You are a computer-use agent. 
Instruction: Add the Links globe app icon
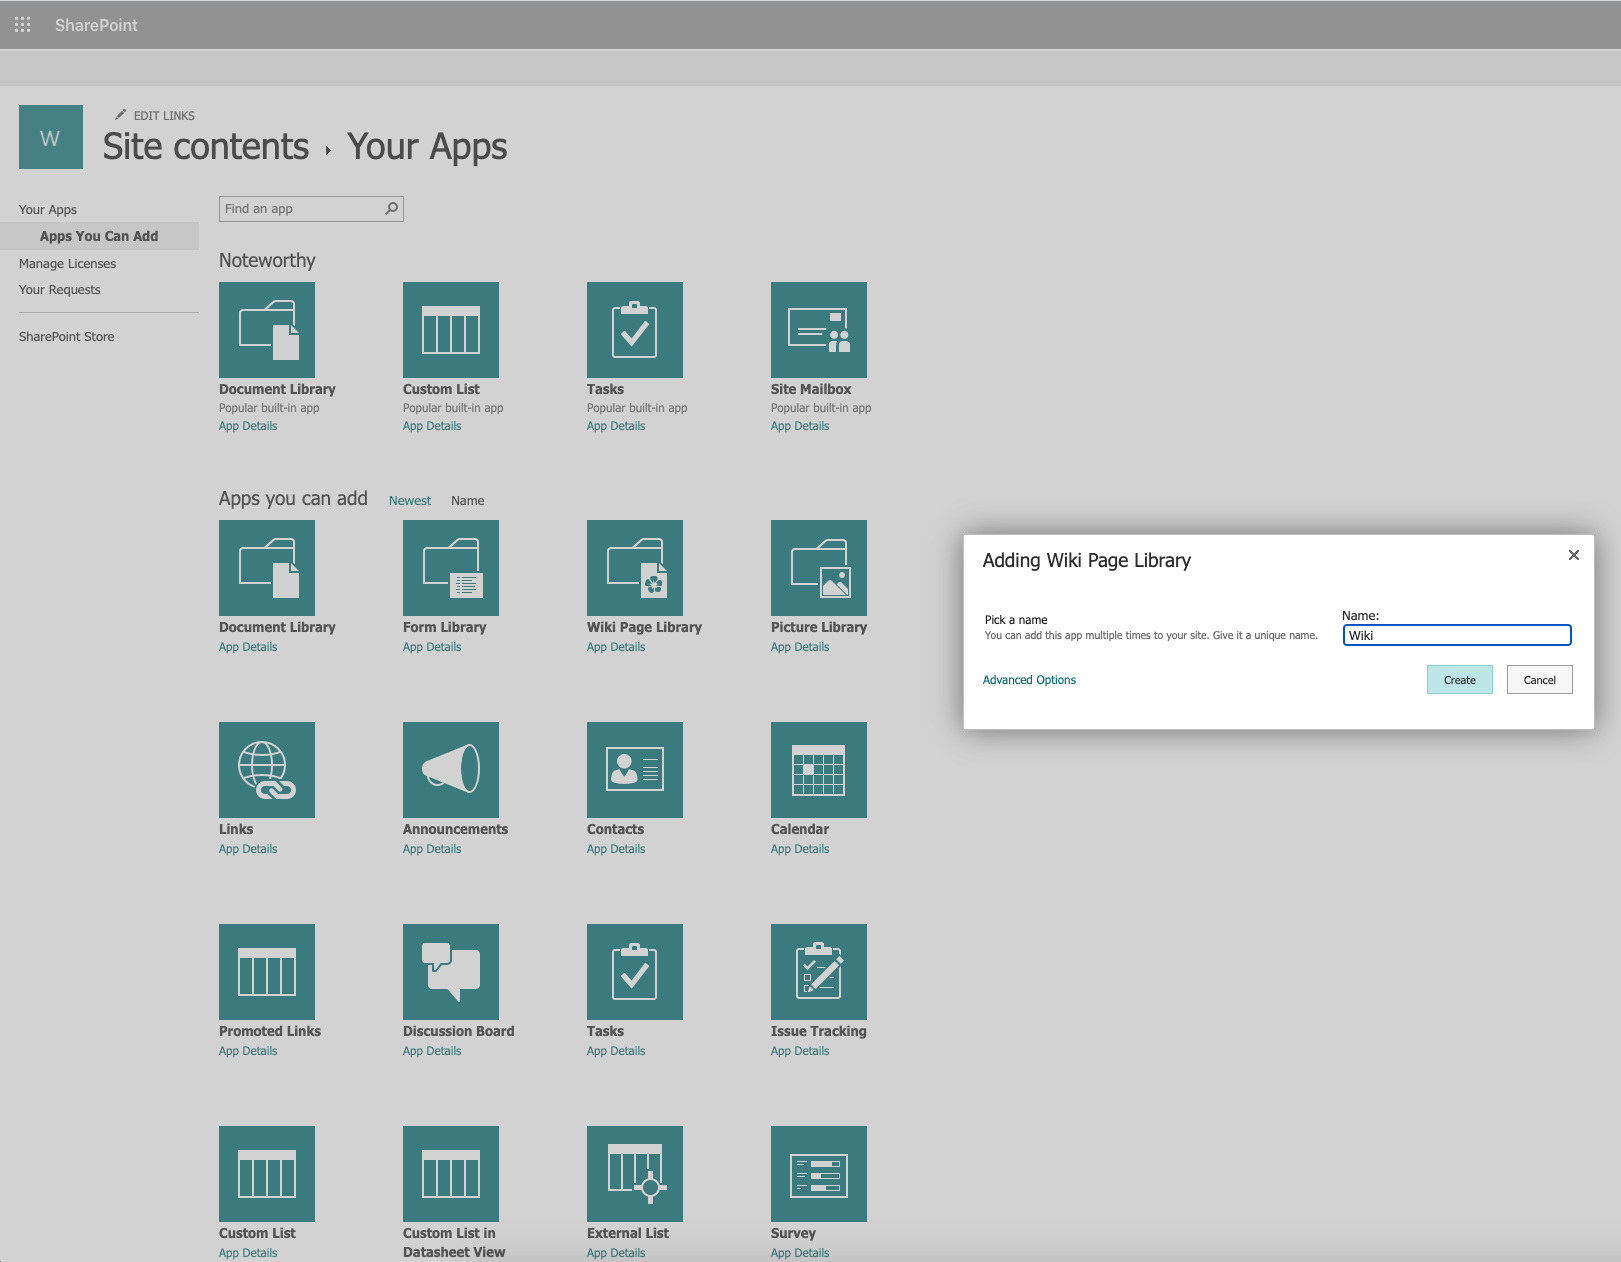point(266,770)
